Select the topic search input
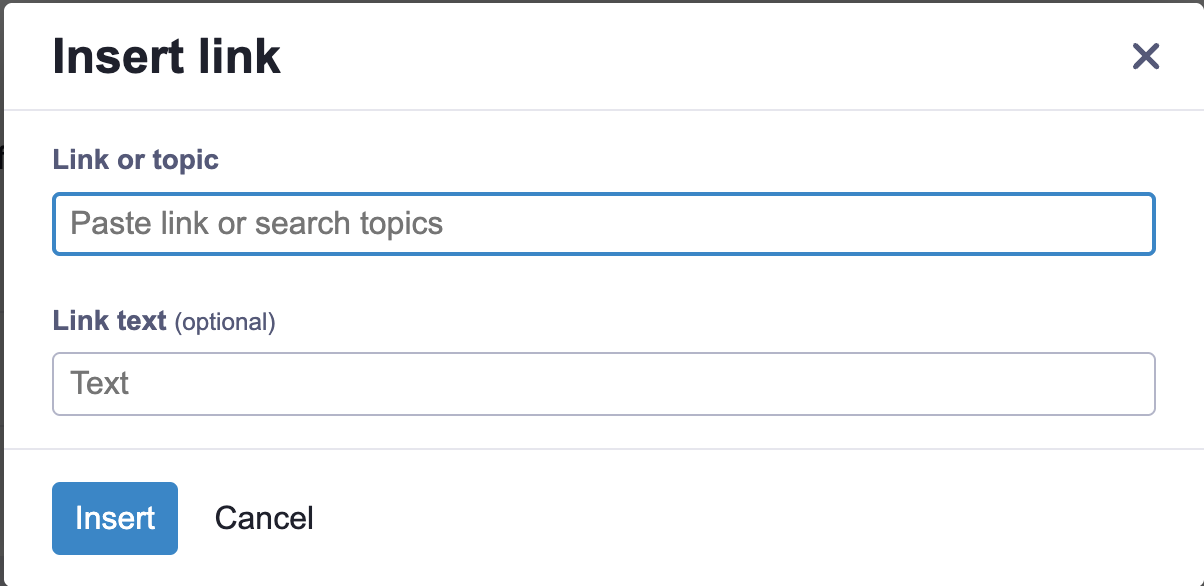This screenshot has height=586, width=1204. pyautogui.click(x=603, y=223)
